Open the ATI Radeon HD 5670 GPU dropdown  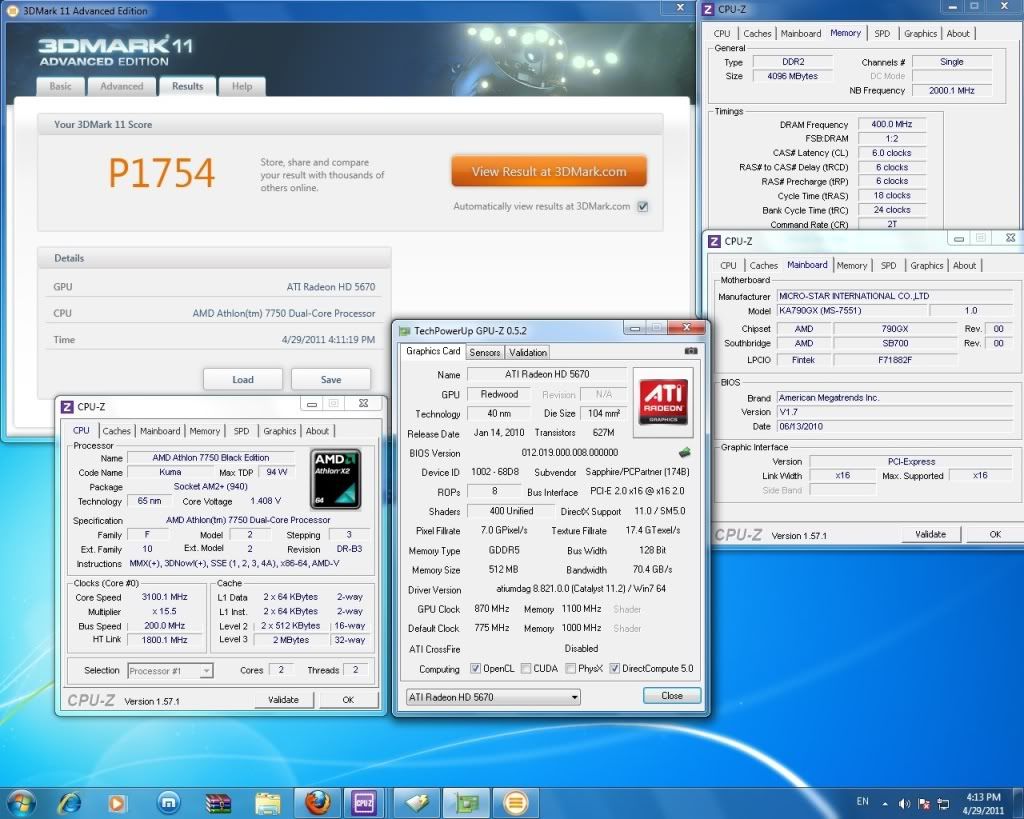[491, 697]
